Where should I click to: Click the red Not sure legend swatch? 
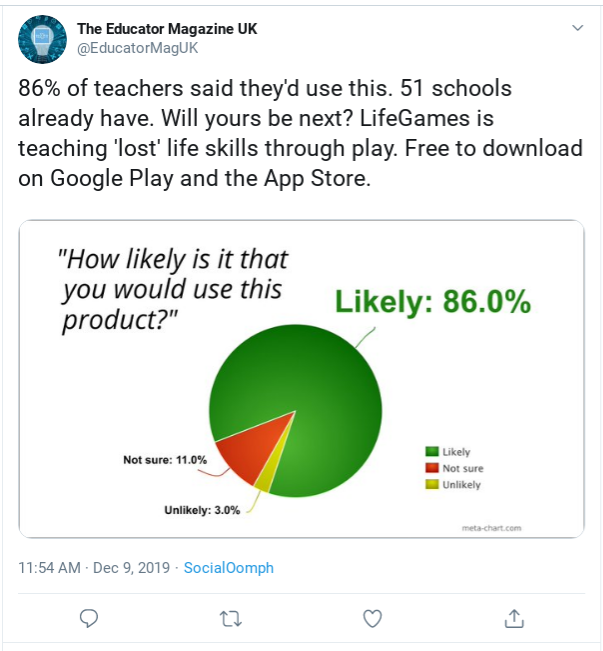coord(432,468)
